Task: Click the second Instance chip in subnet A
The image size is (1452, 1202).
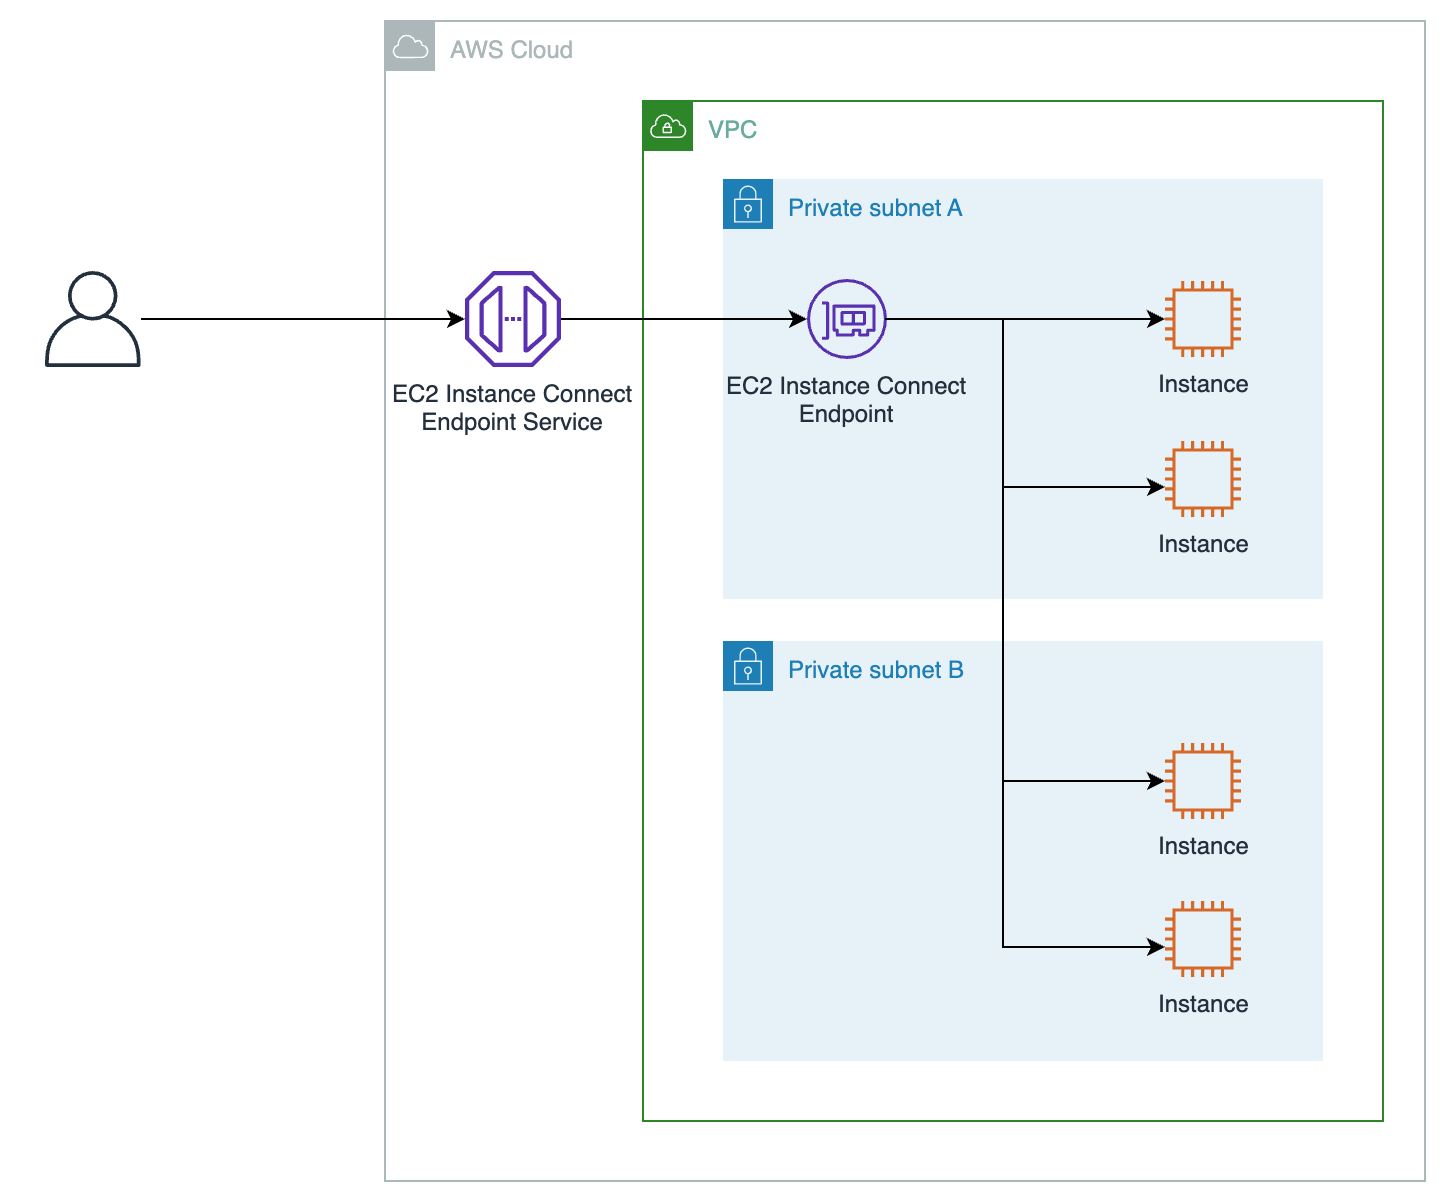Action: point(1201,480)
